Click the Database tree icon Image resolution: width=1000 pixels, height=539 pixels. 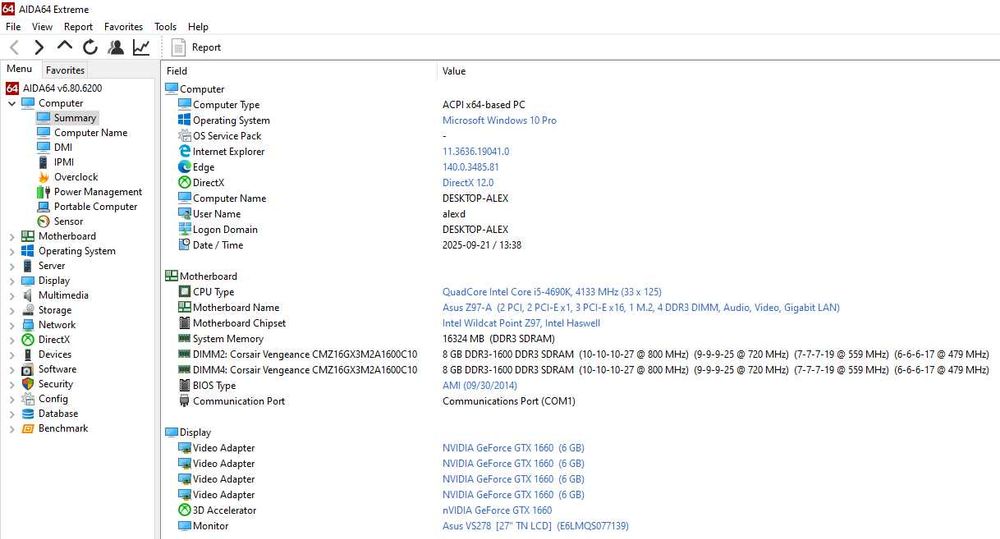(x=28, y=413)
